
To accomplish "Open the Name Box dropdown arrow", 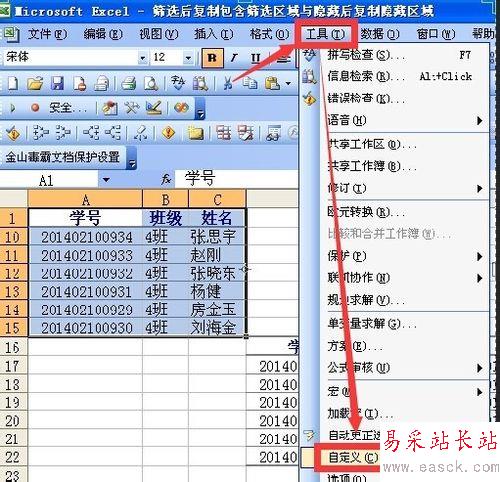I will tap(106, 180).
